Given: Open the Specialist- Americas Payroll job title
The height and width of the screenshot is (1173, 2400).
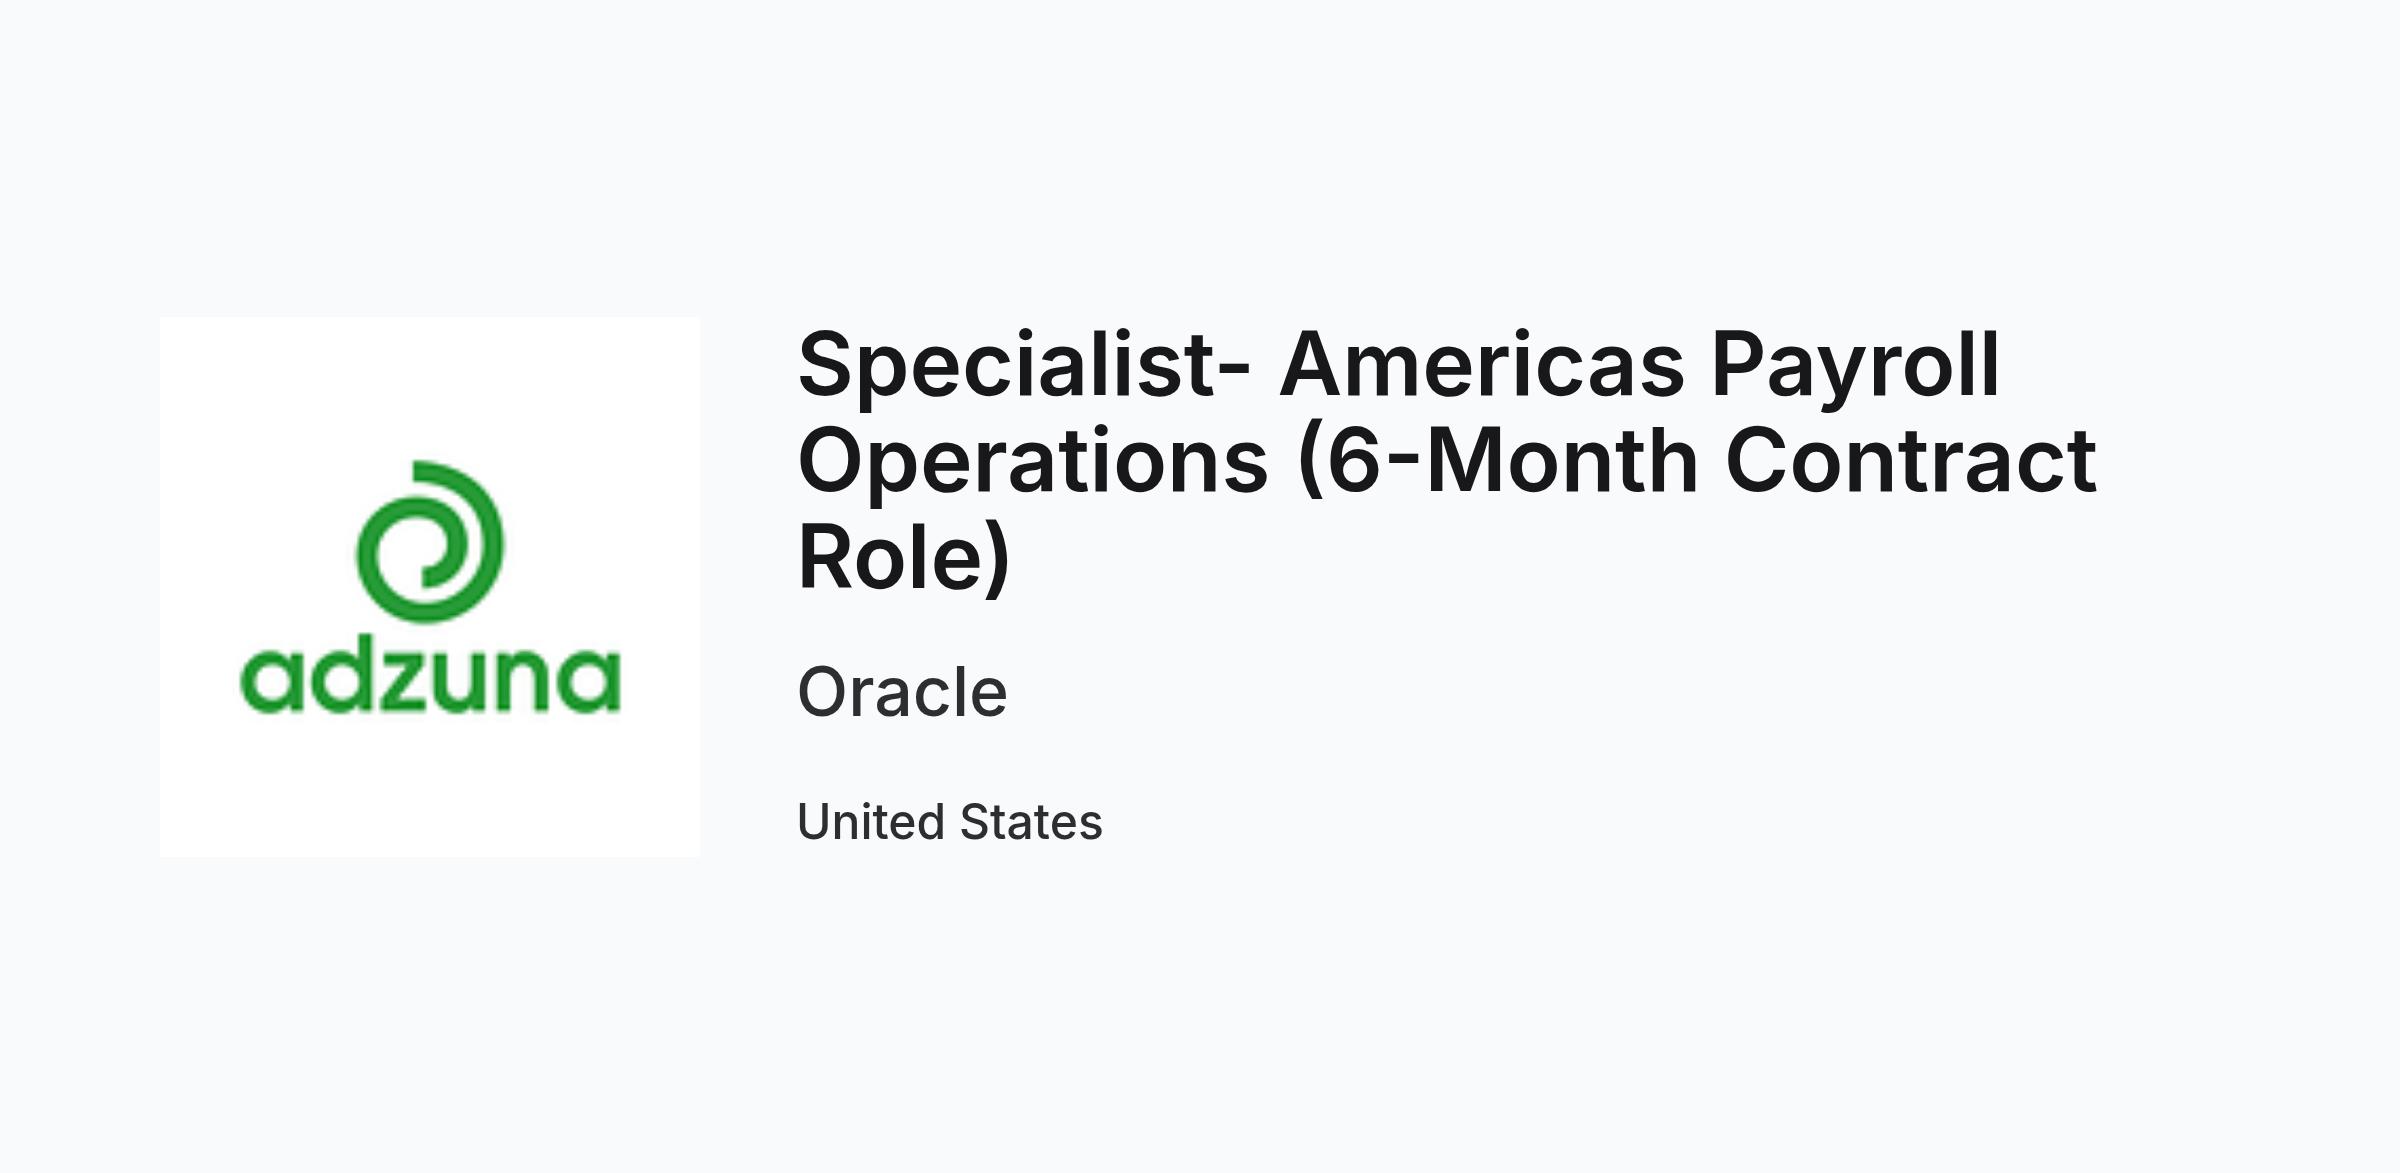Looking at the screenshot, I should (x=1447, y=460).
